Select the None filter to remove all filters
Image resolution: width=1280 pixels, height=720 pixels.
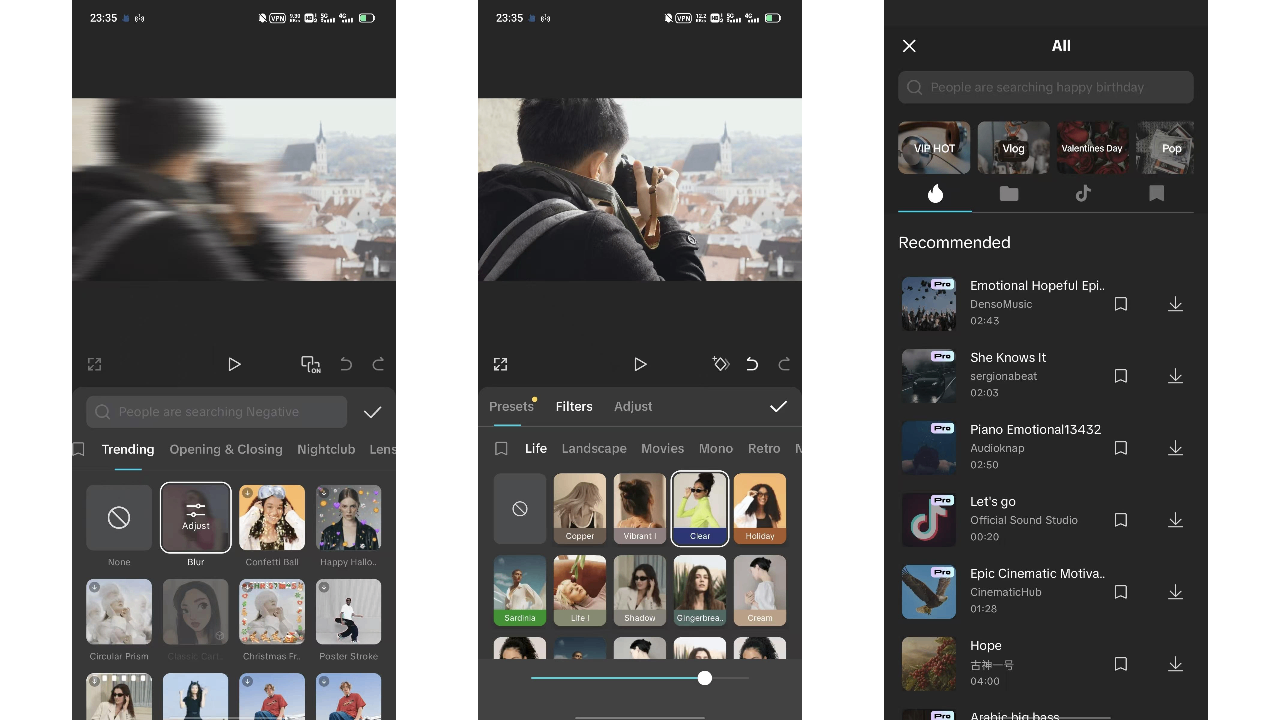coord(519,508)
